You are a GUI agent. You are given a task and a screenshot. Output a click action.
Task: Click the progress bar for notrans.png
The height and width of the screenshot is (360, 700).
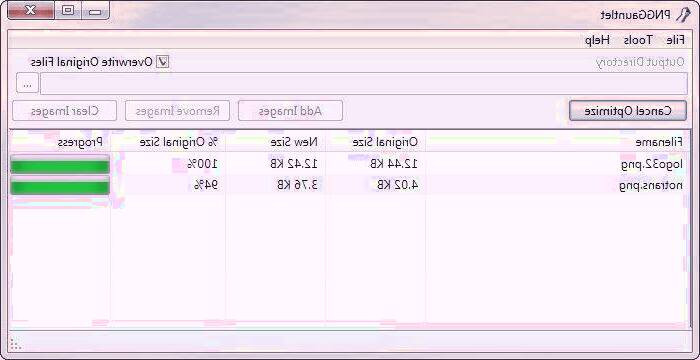click(x=60, y=185)
